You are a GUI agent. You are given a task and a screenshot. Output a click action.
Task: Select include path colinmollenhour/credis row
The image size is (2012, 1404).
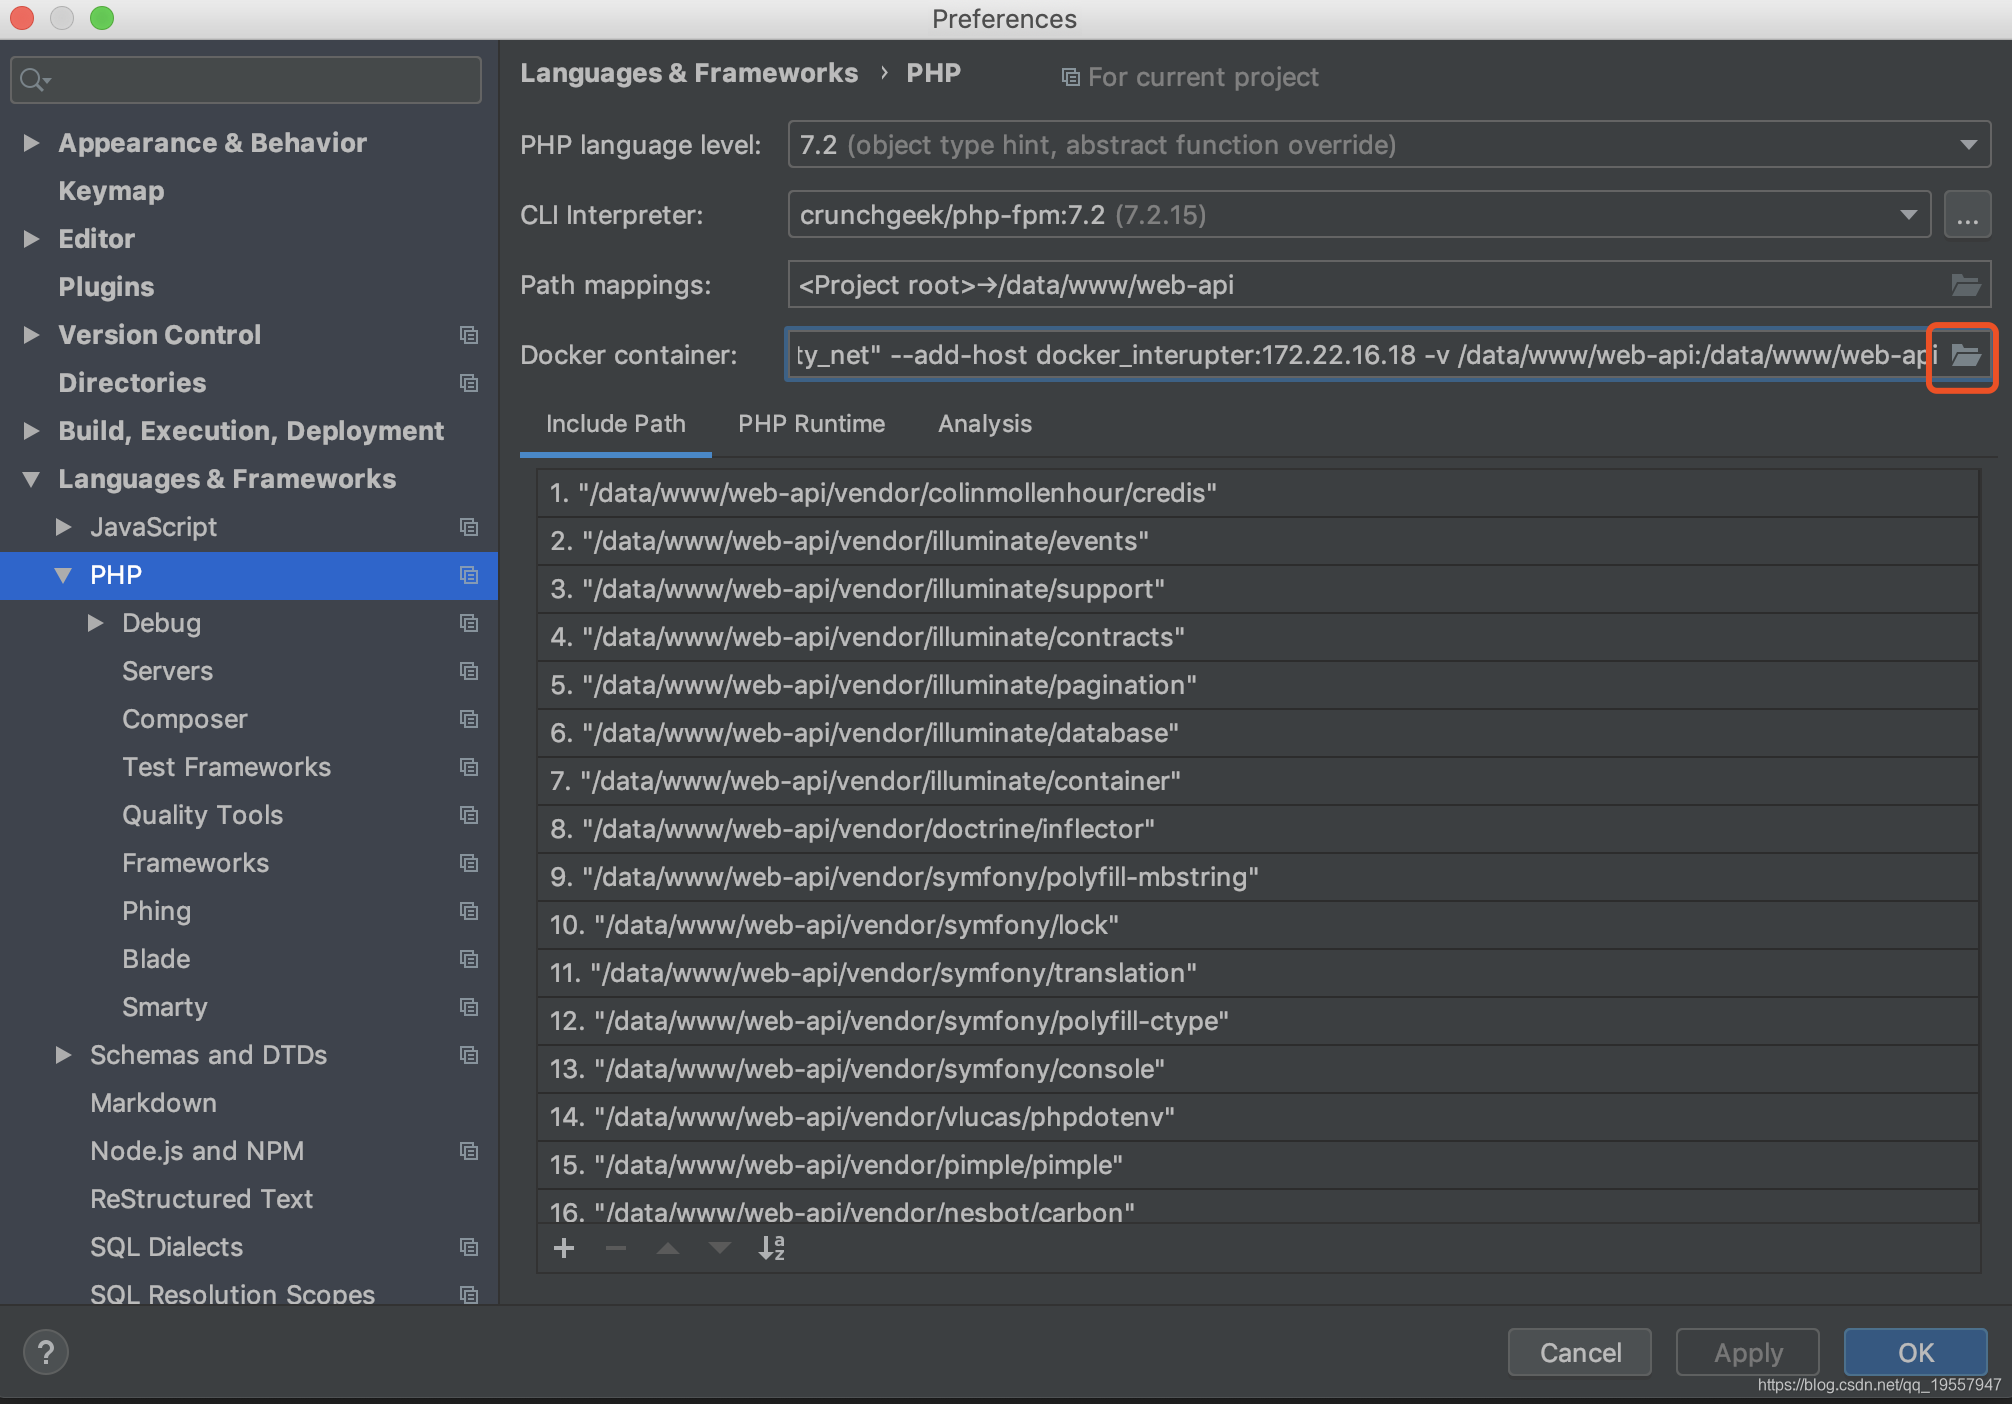[x=1258, y=493]
